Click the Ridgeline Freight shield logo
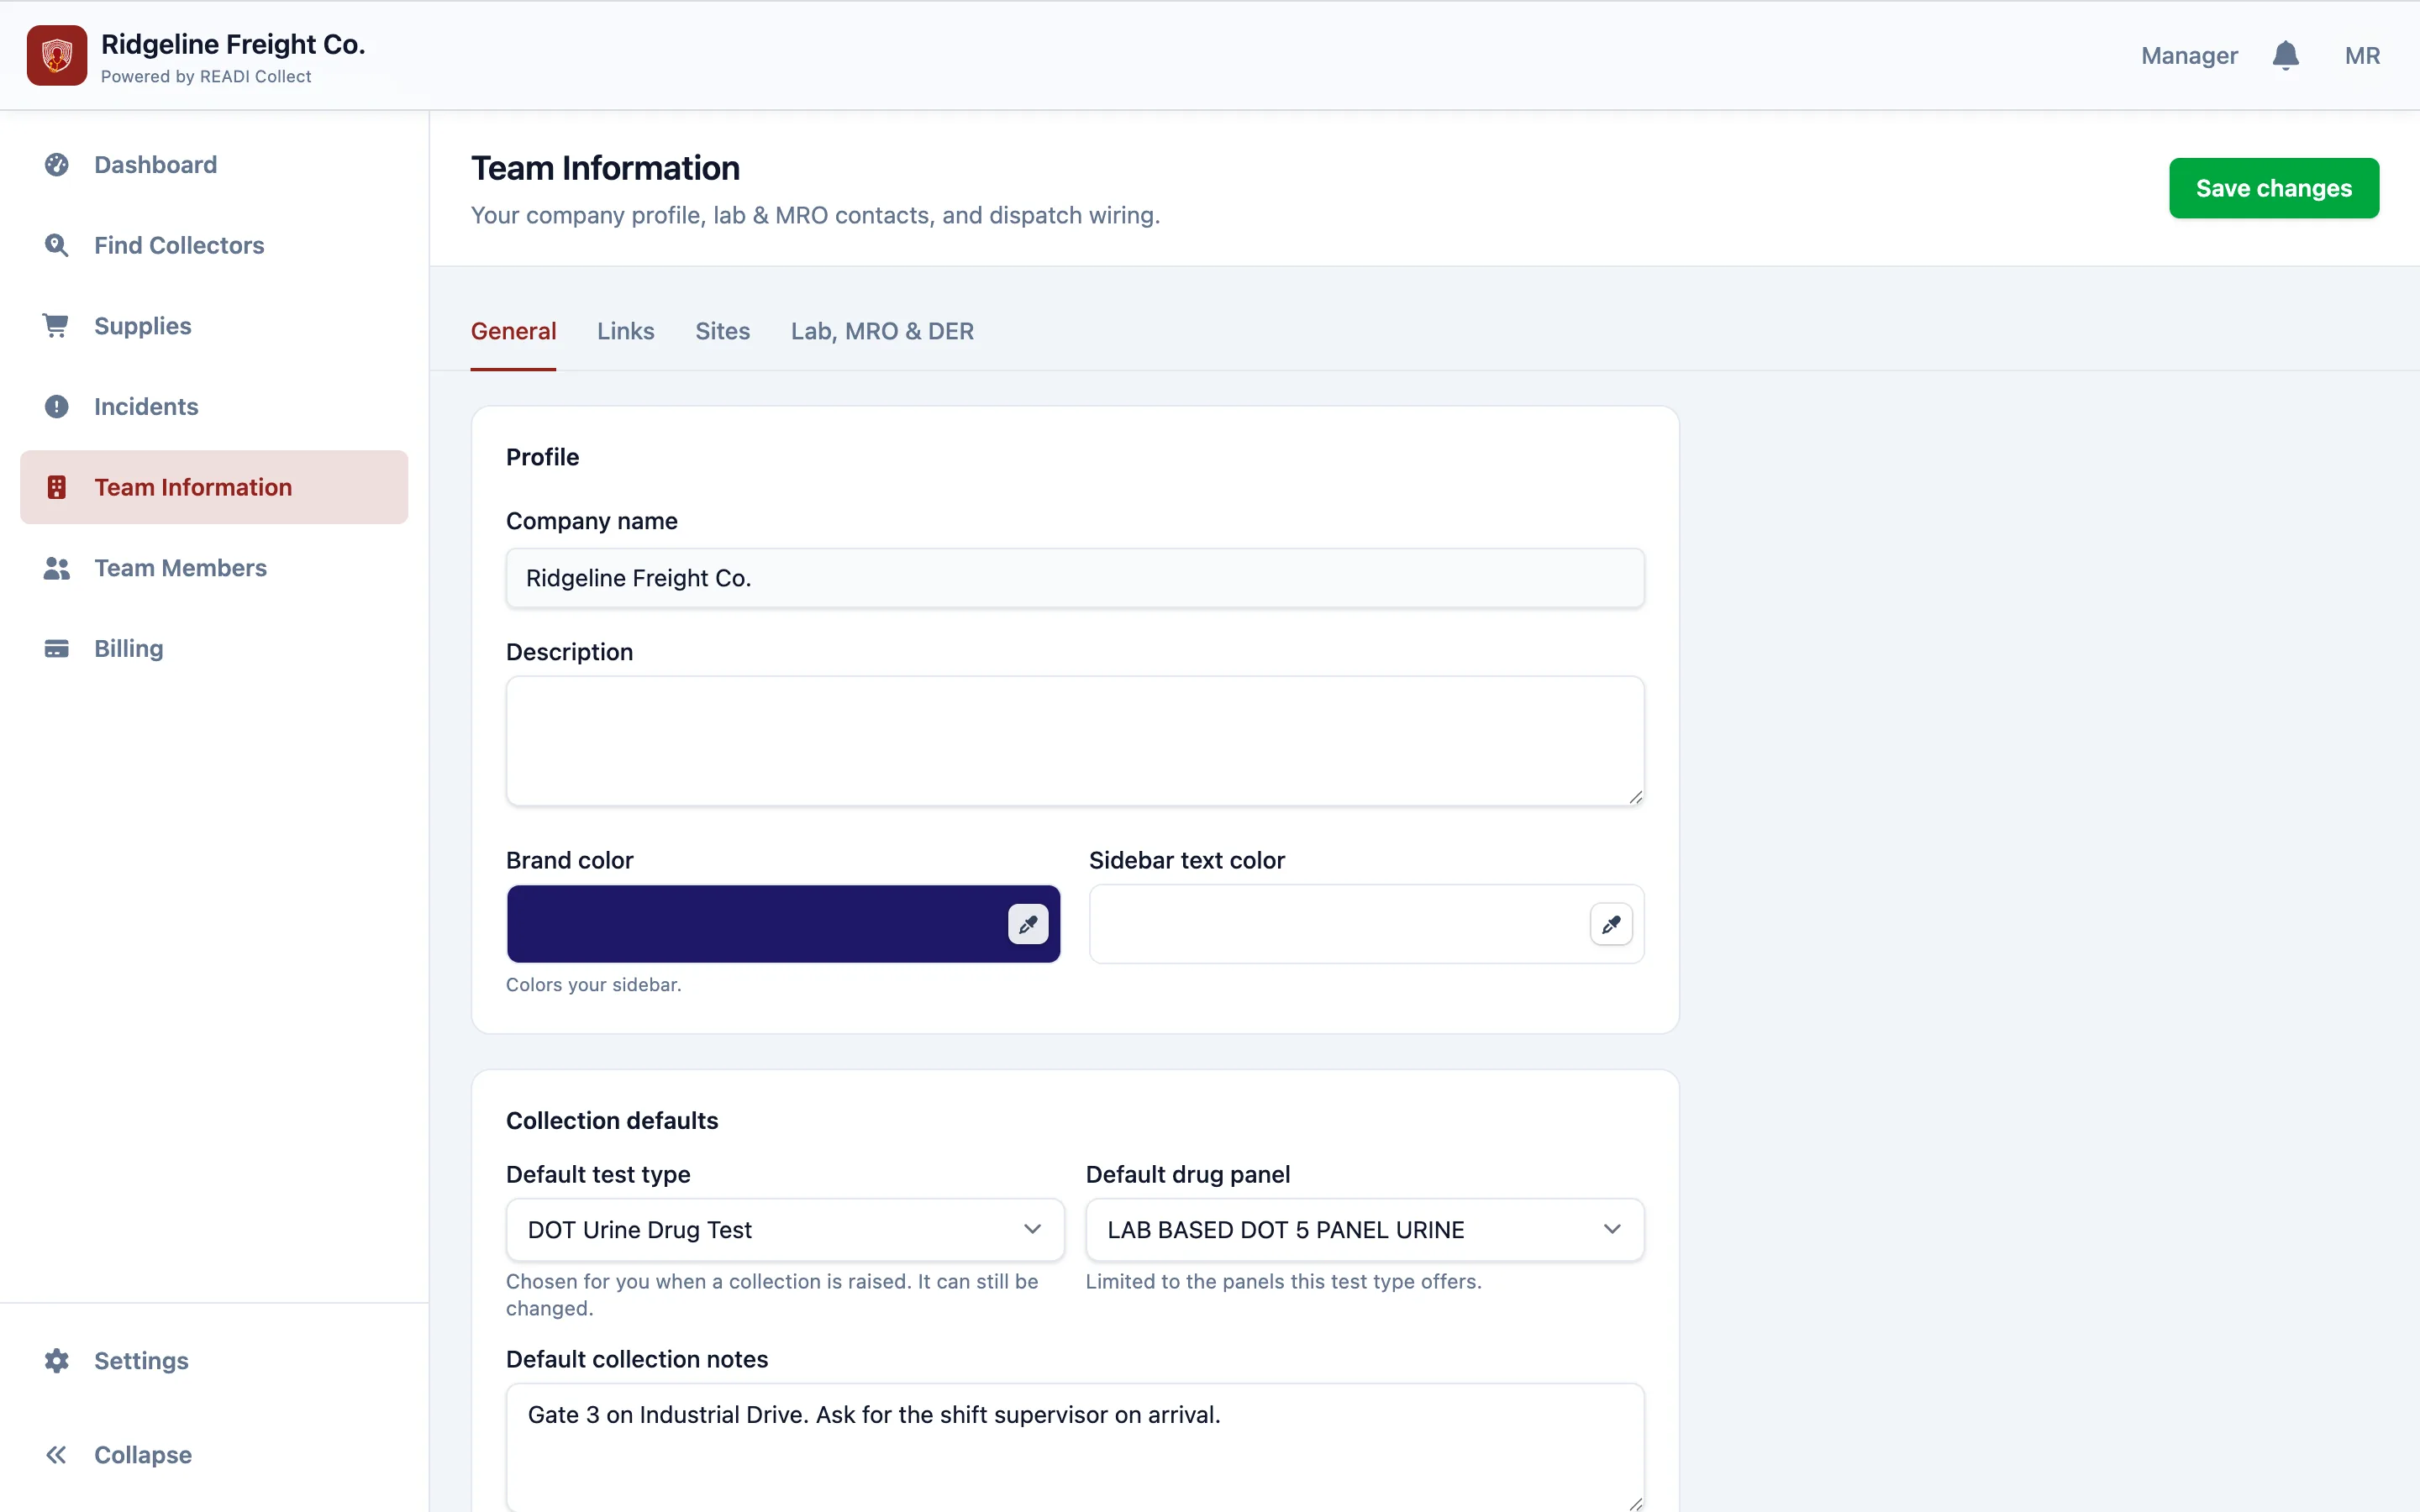Viewport: 2420px width, 1512px height. 57,55
